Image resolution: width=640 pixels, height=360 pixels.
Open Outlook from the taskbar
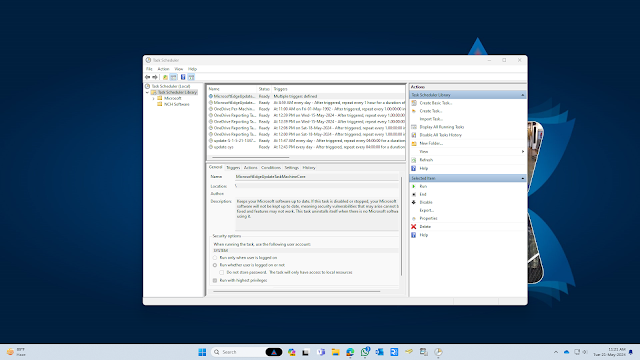(379, 352)
